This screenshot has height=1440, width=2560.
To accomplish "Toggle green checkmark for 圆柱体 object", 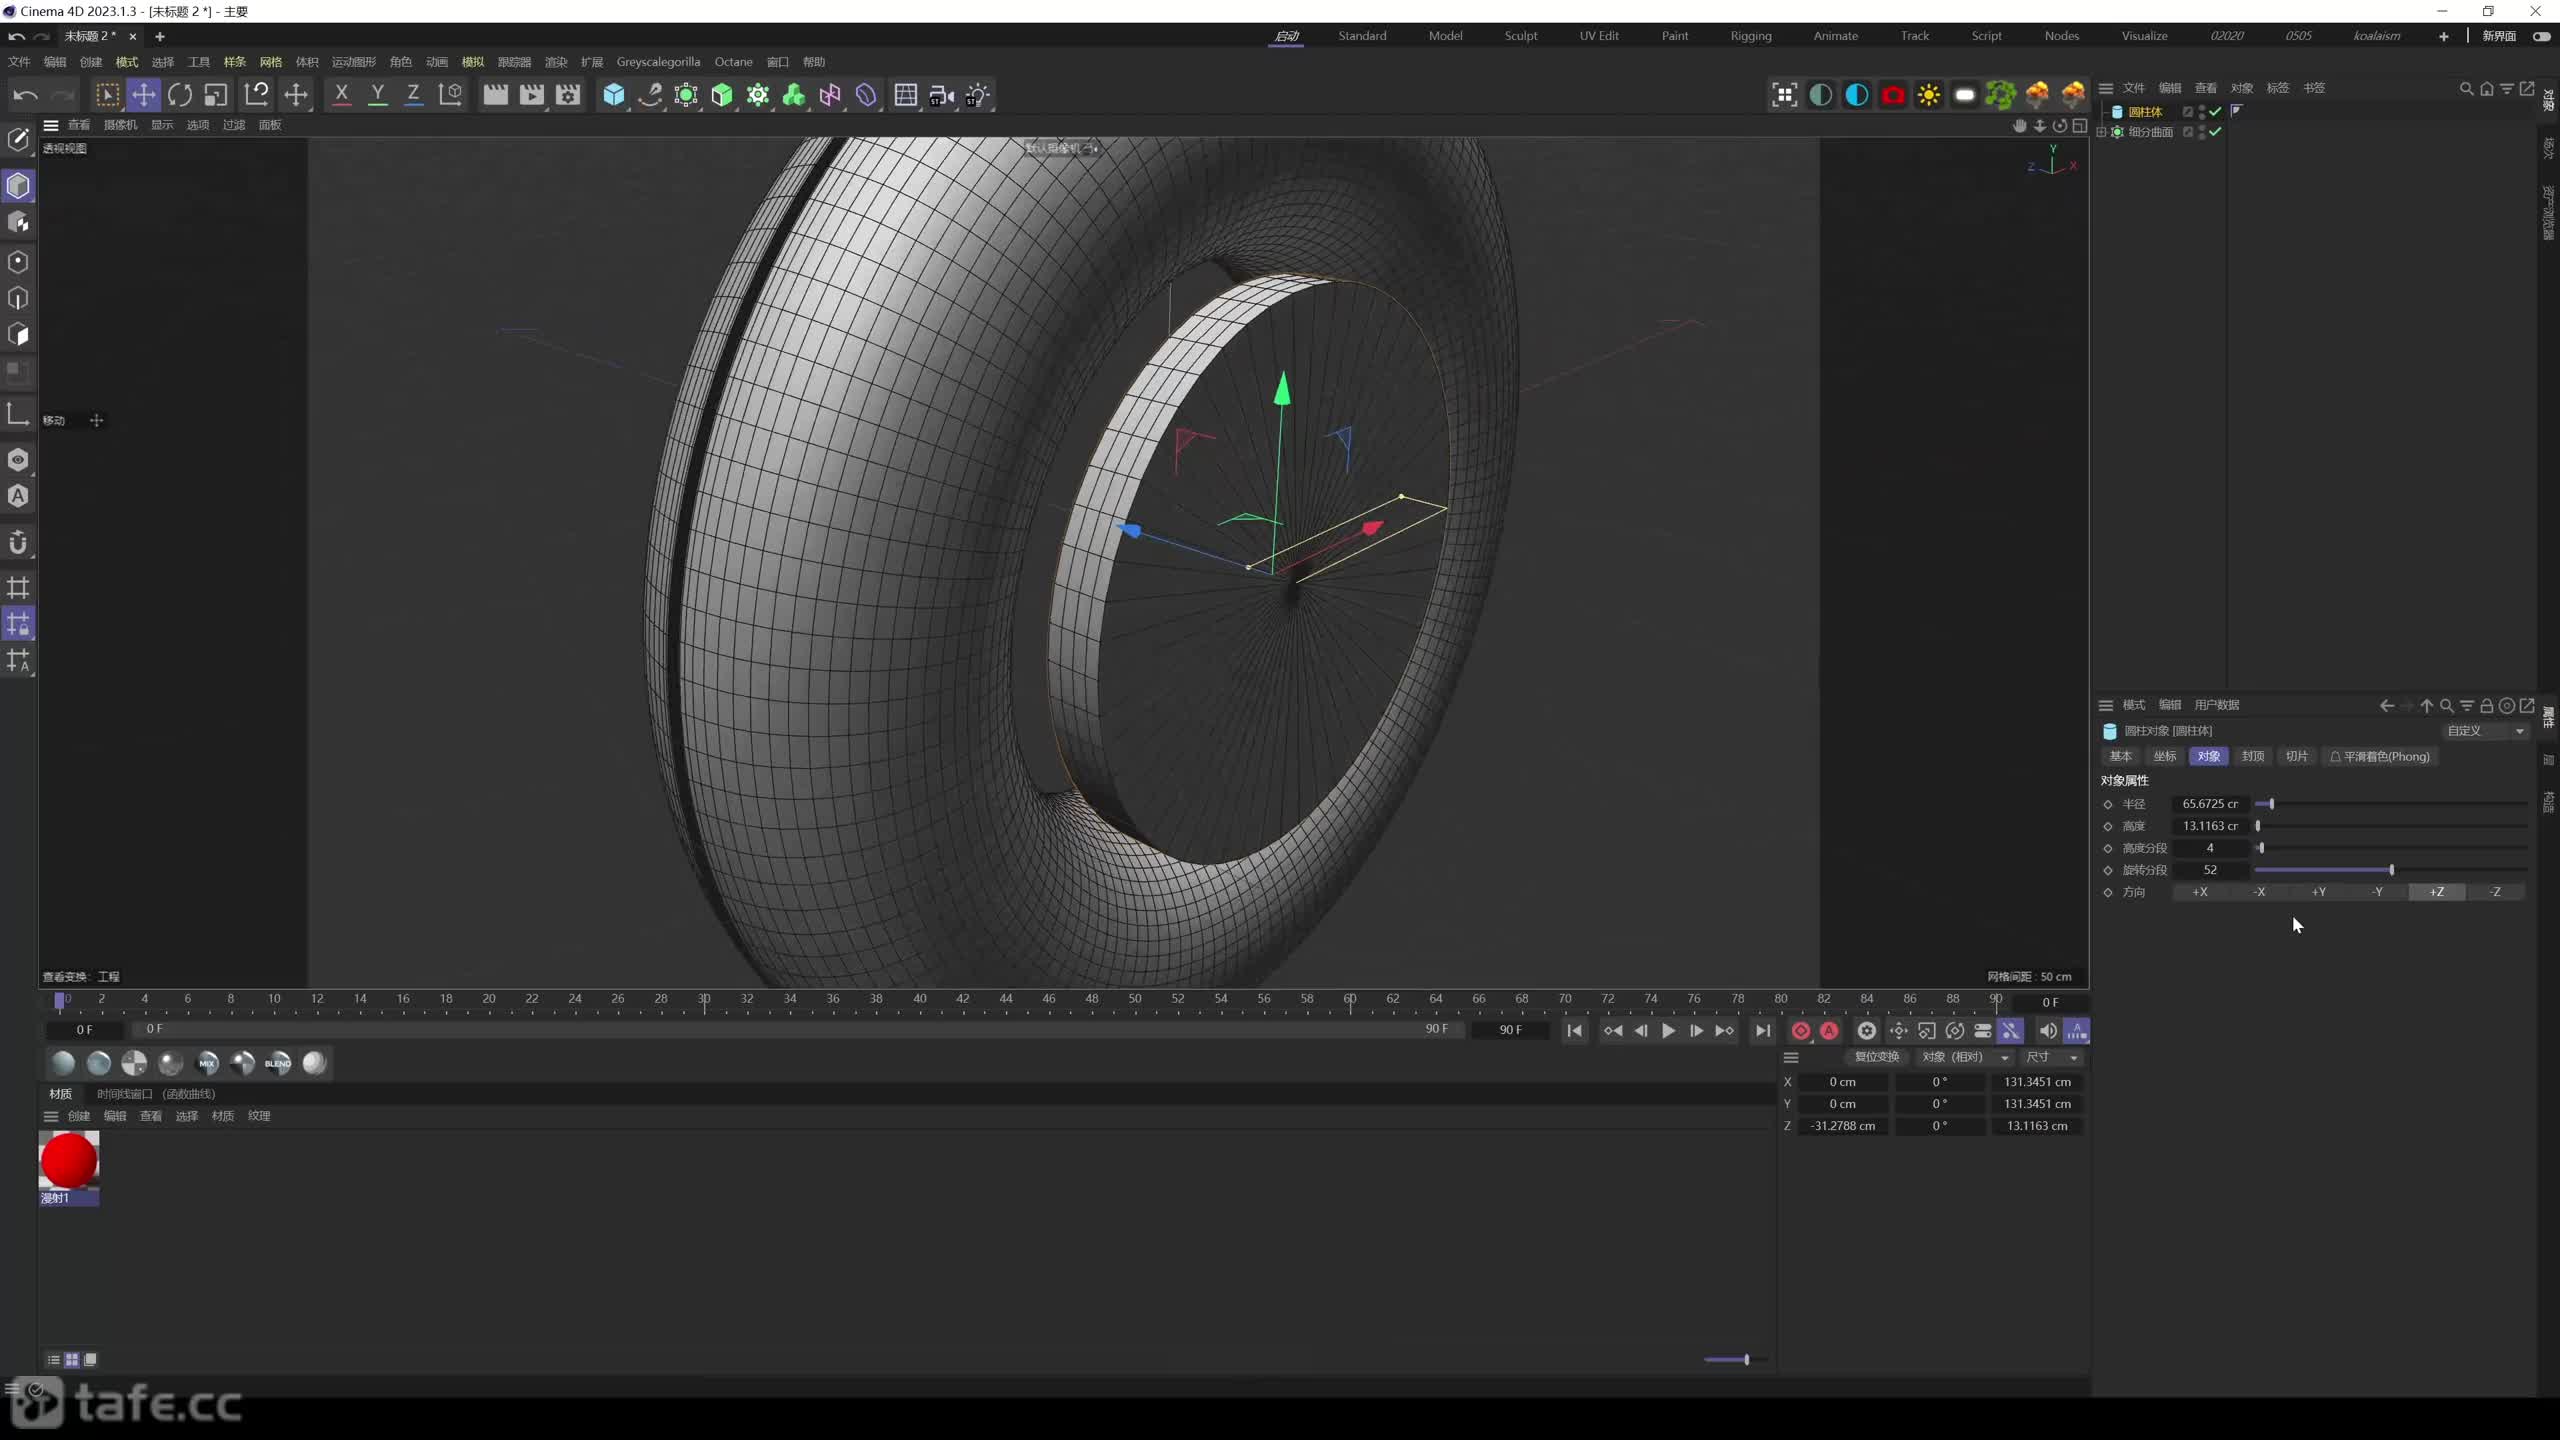I will tap(2216, 111).
